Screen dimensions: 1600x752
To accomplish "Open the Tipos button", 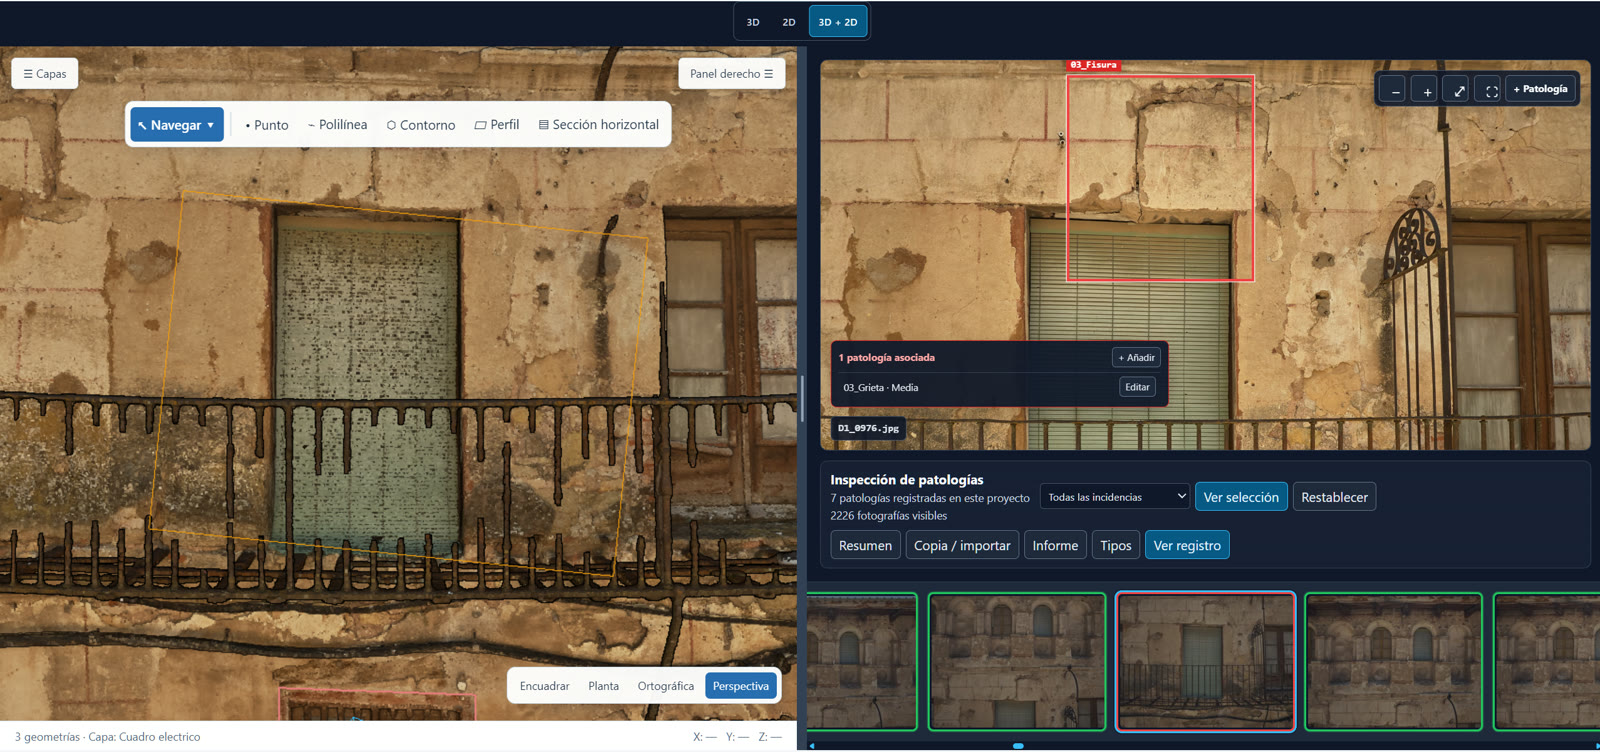I will click(x=1116, y=545).
